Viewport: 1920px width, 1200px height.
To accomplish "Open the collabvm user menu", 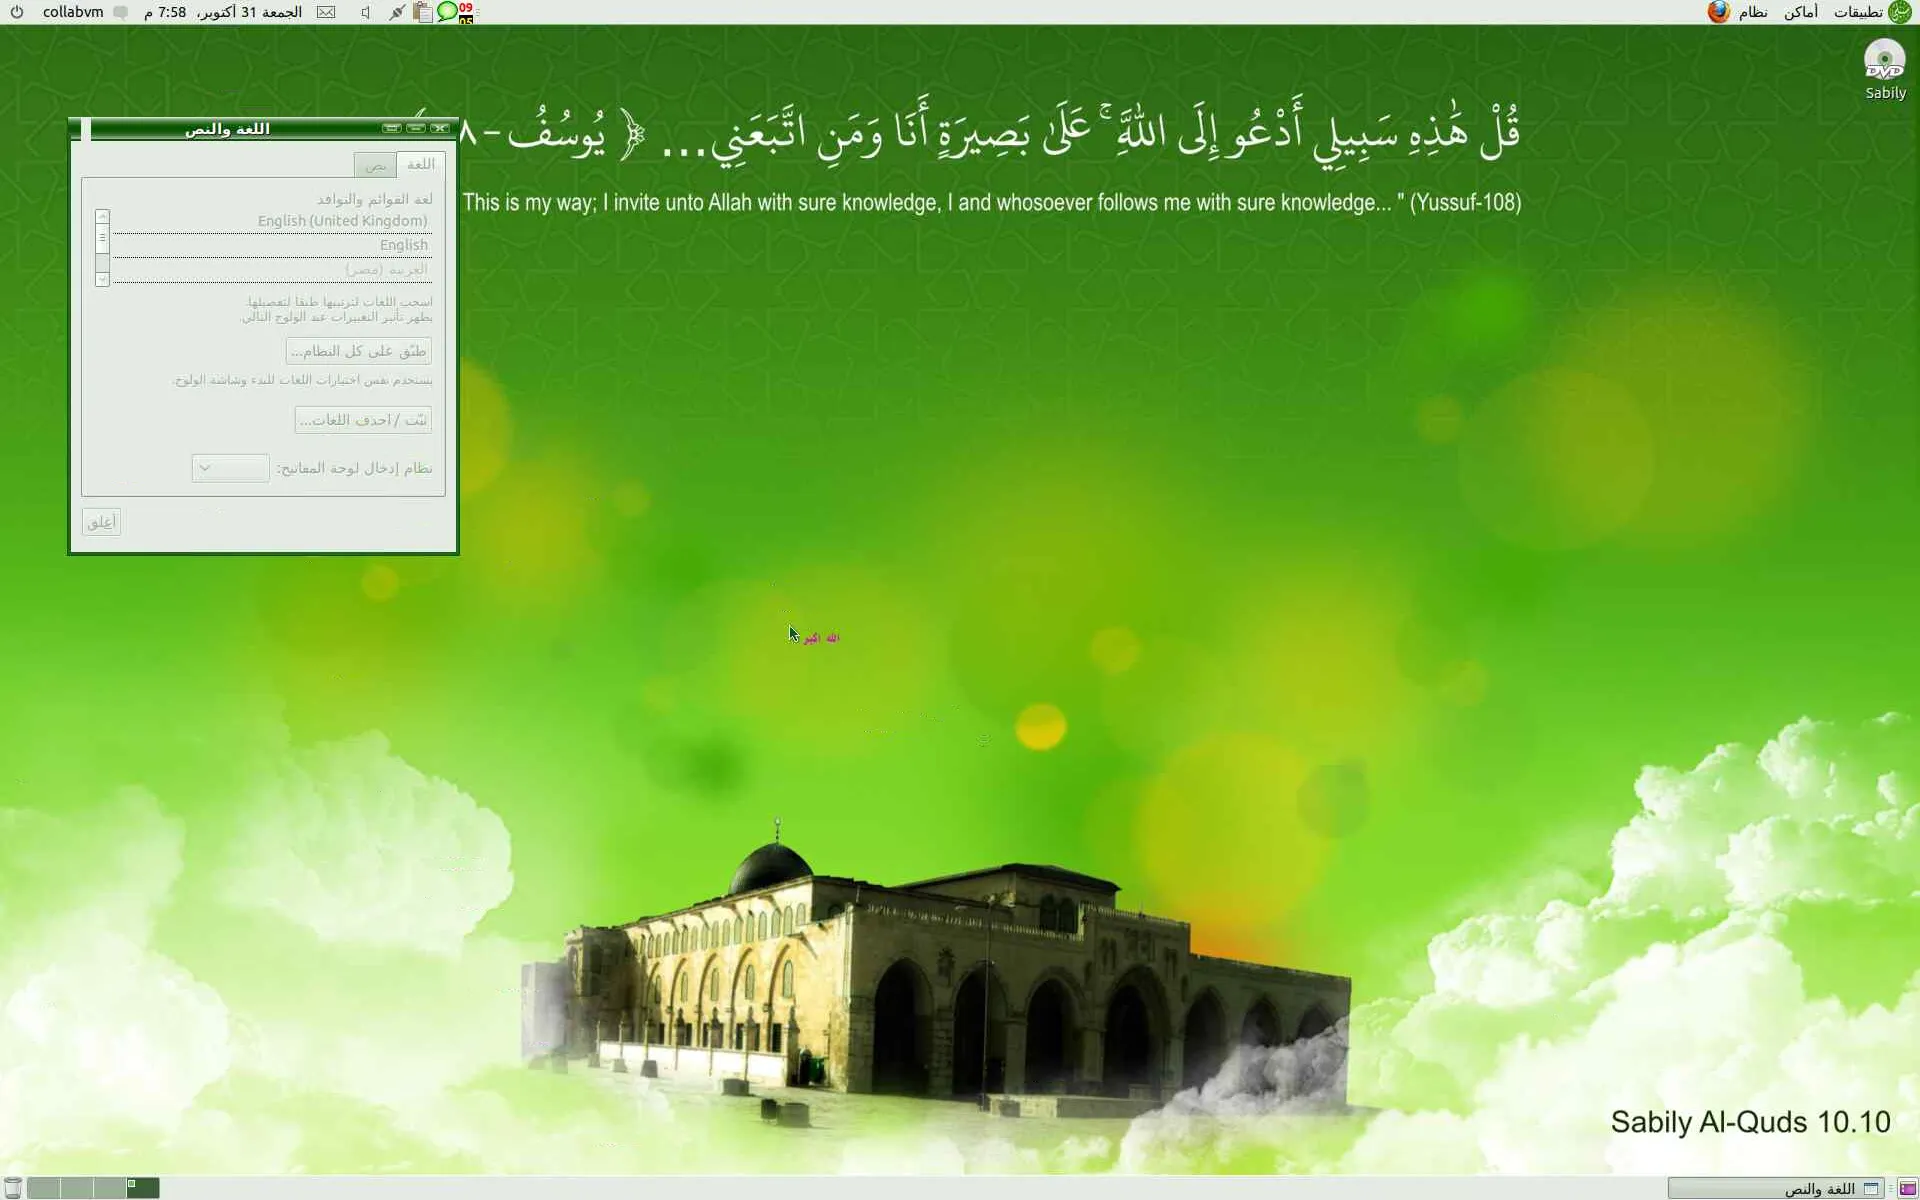I will (x=73, y=12).
